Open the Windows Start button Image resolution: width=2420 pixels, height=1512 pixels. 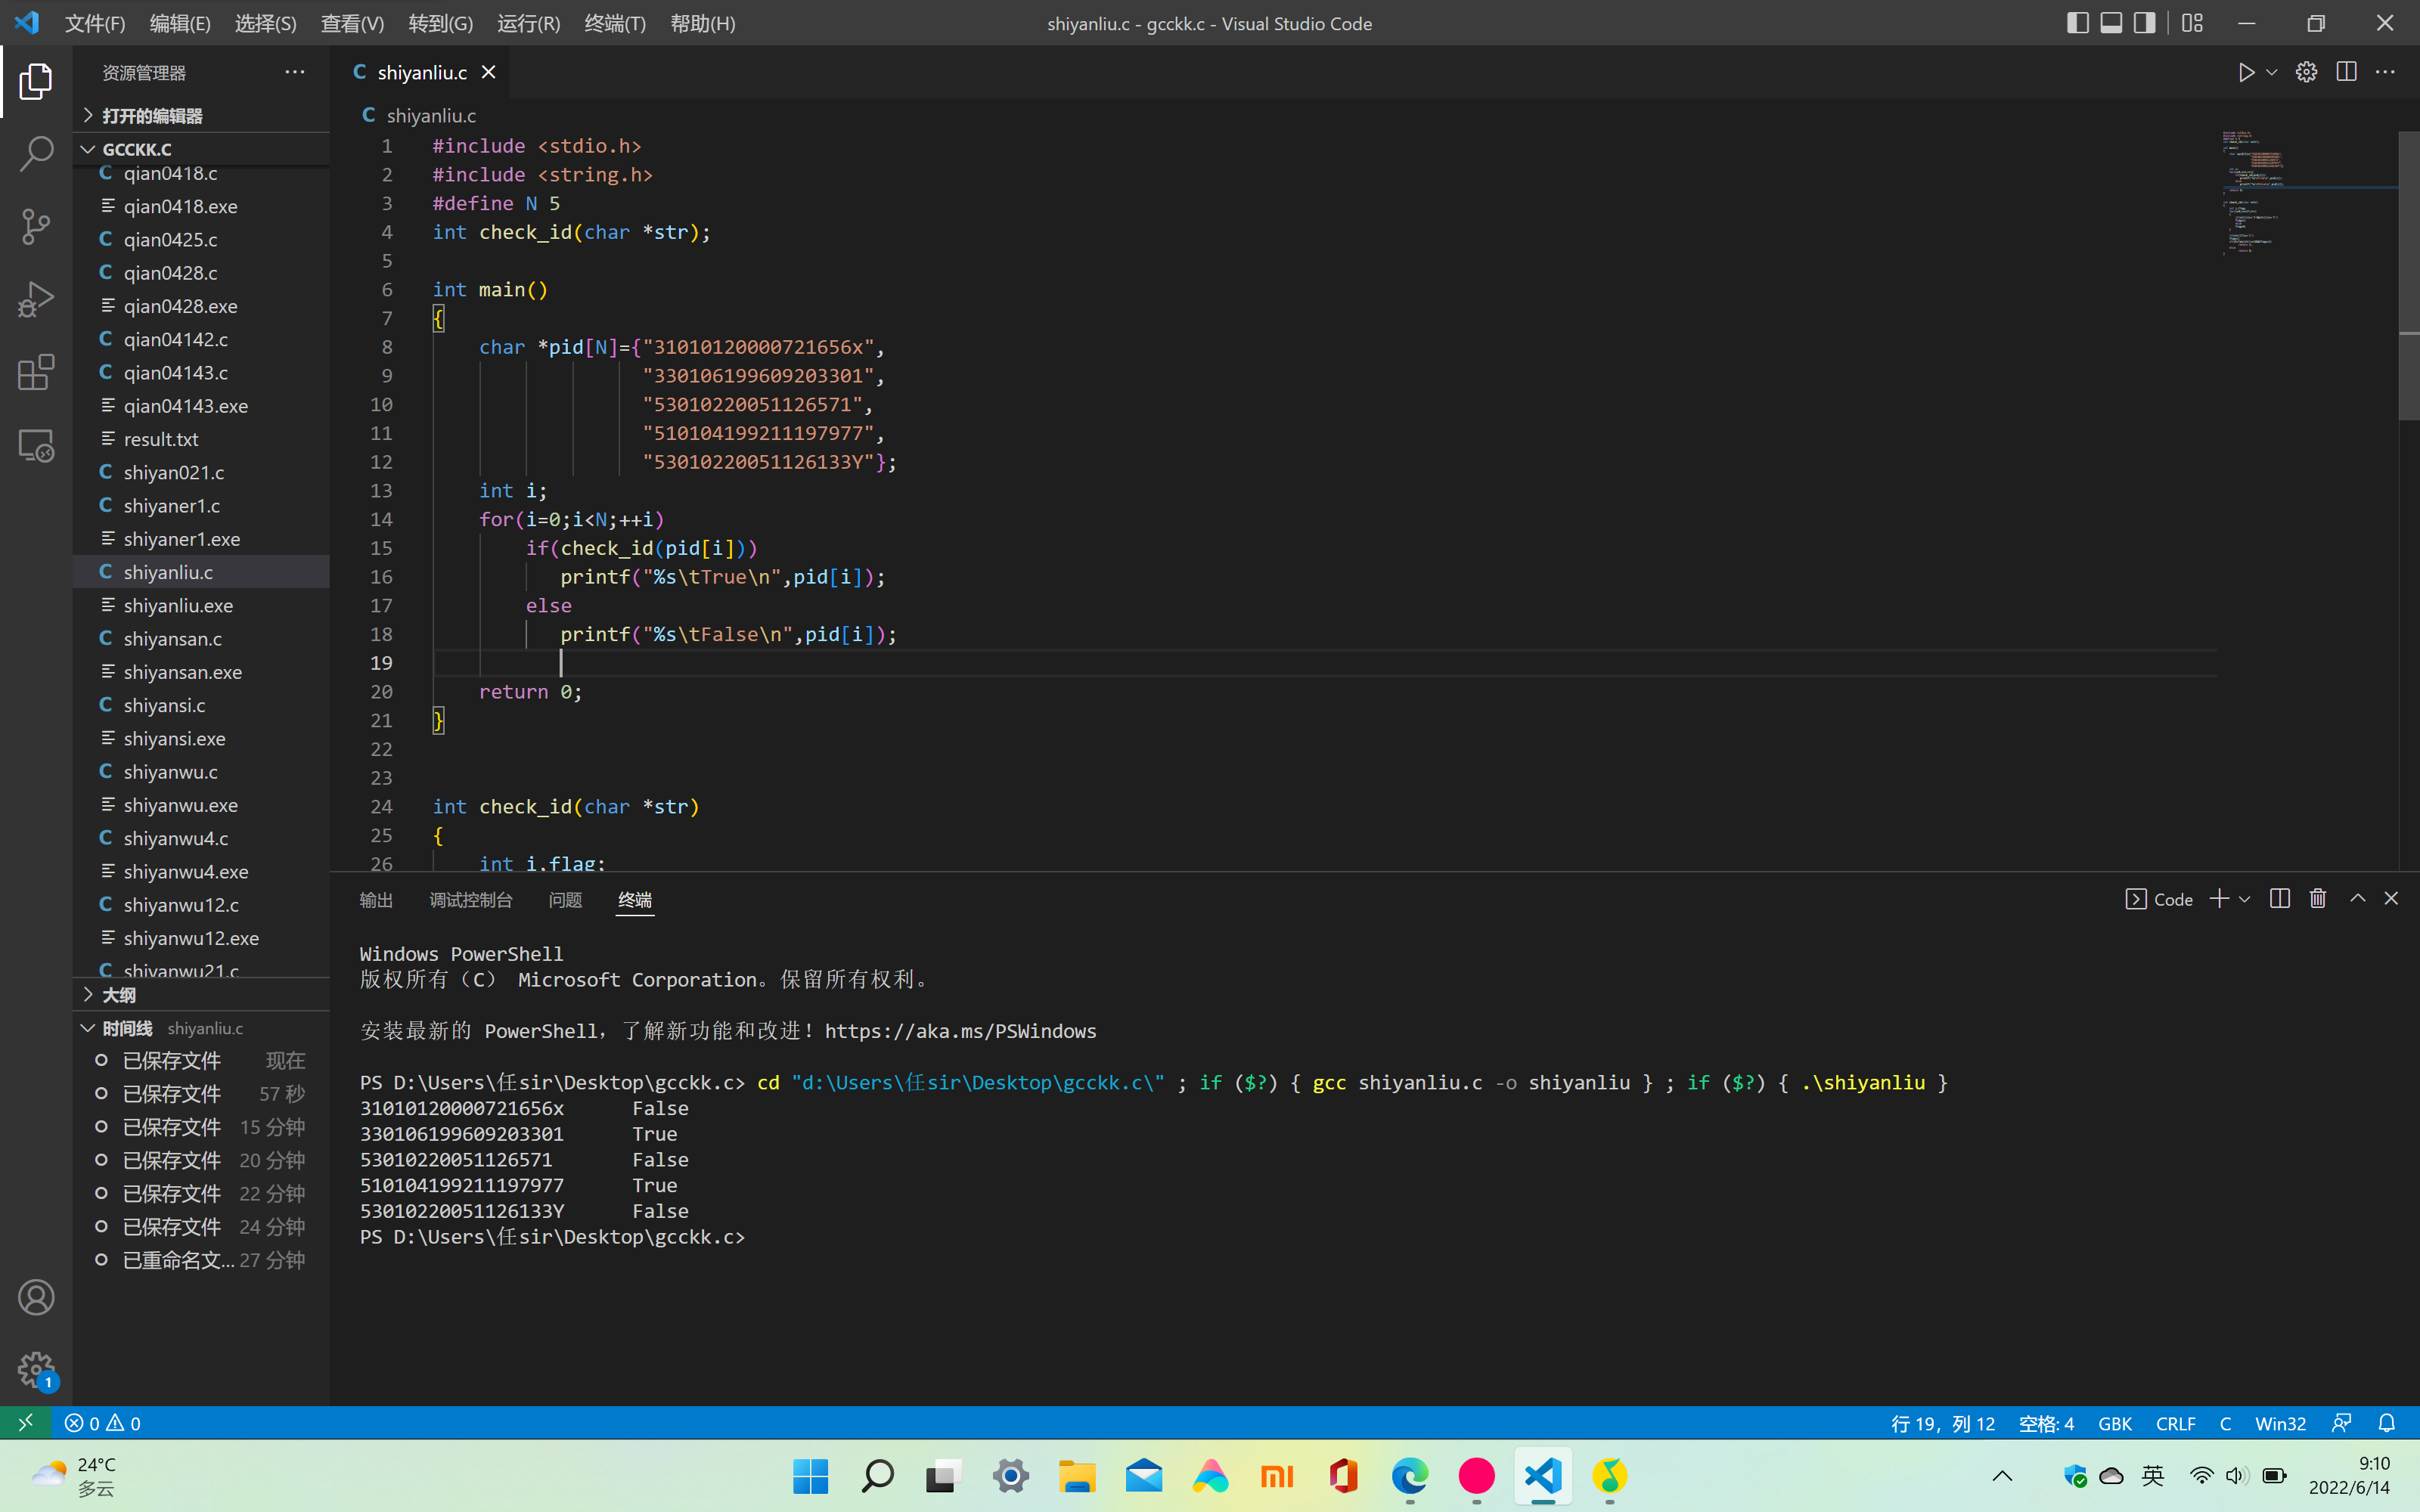[x=810, y=1476]
